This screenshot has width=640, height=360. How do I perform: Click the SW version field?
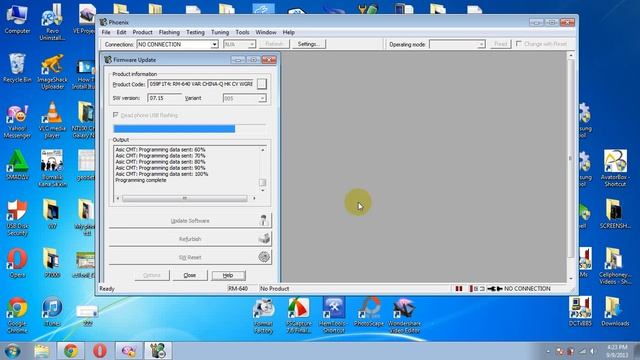pyautogui.click(x=164, y=98)
